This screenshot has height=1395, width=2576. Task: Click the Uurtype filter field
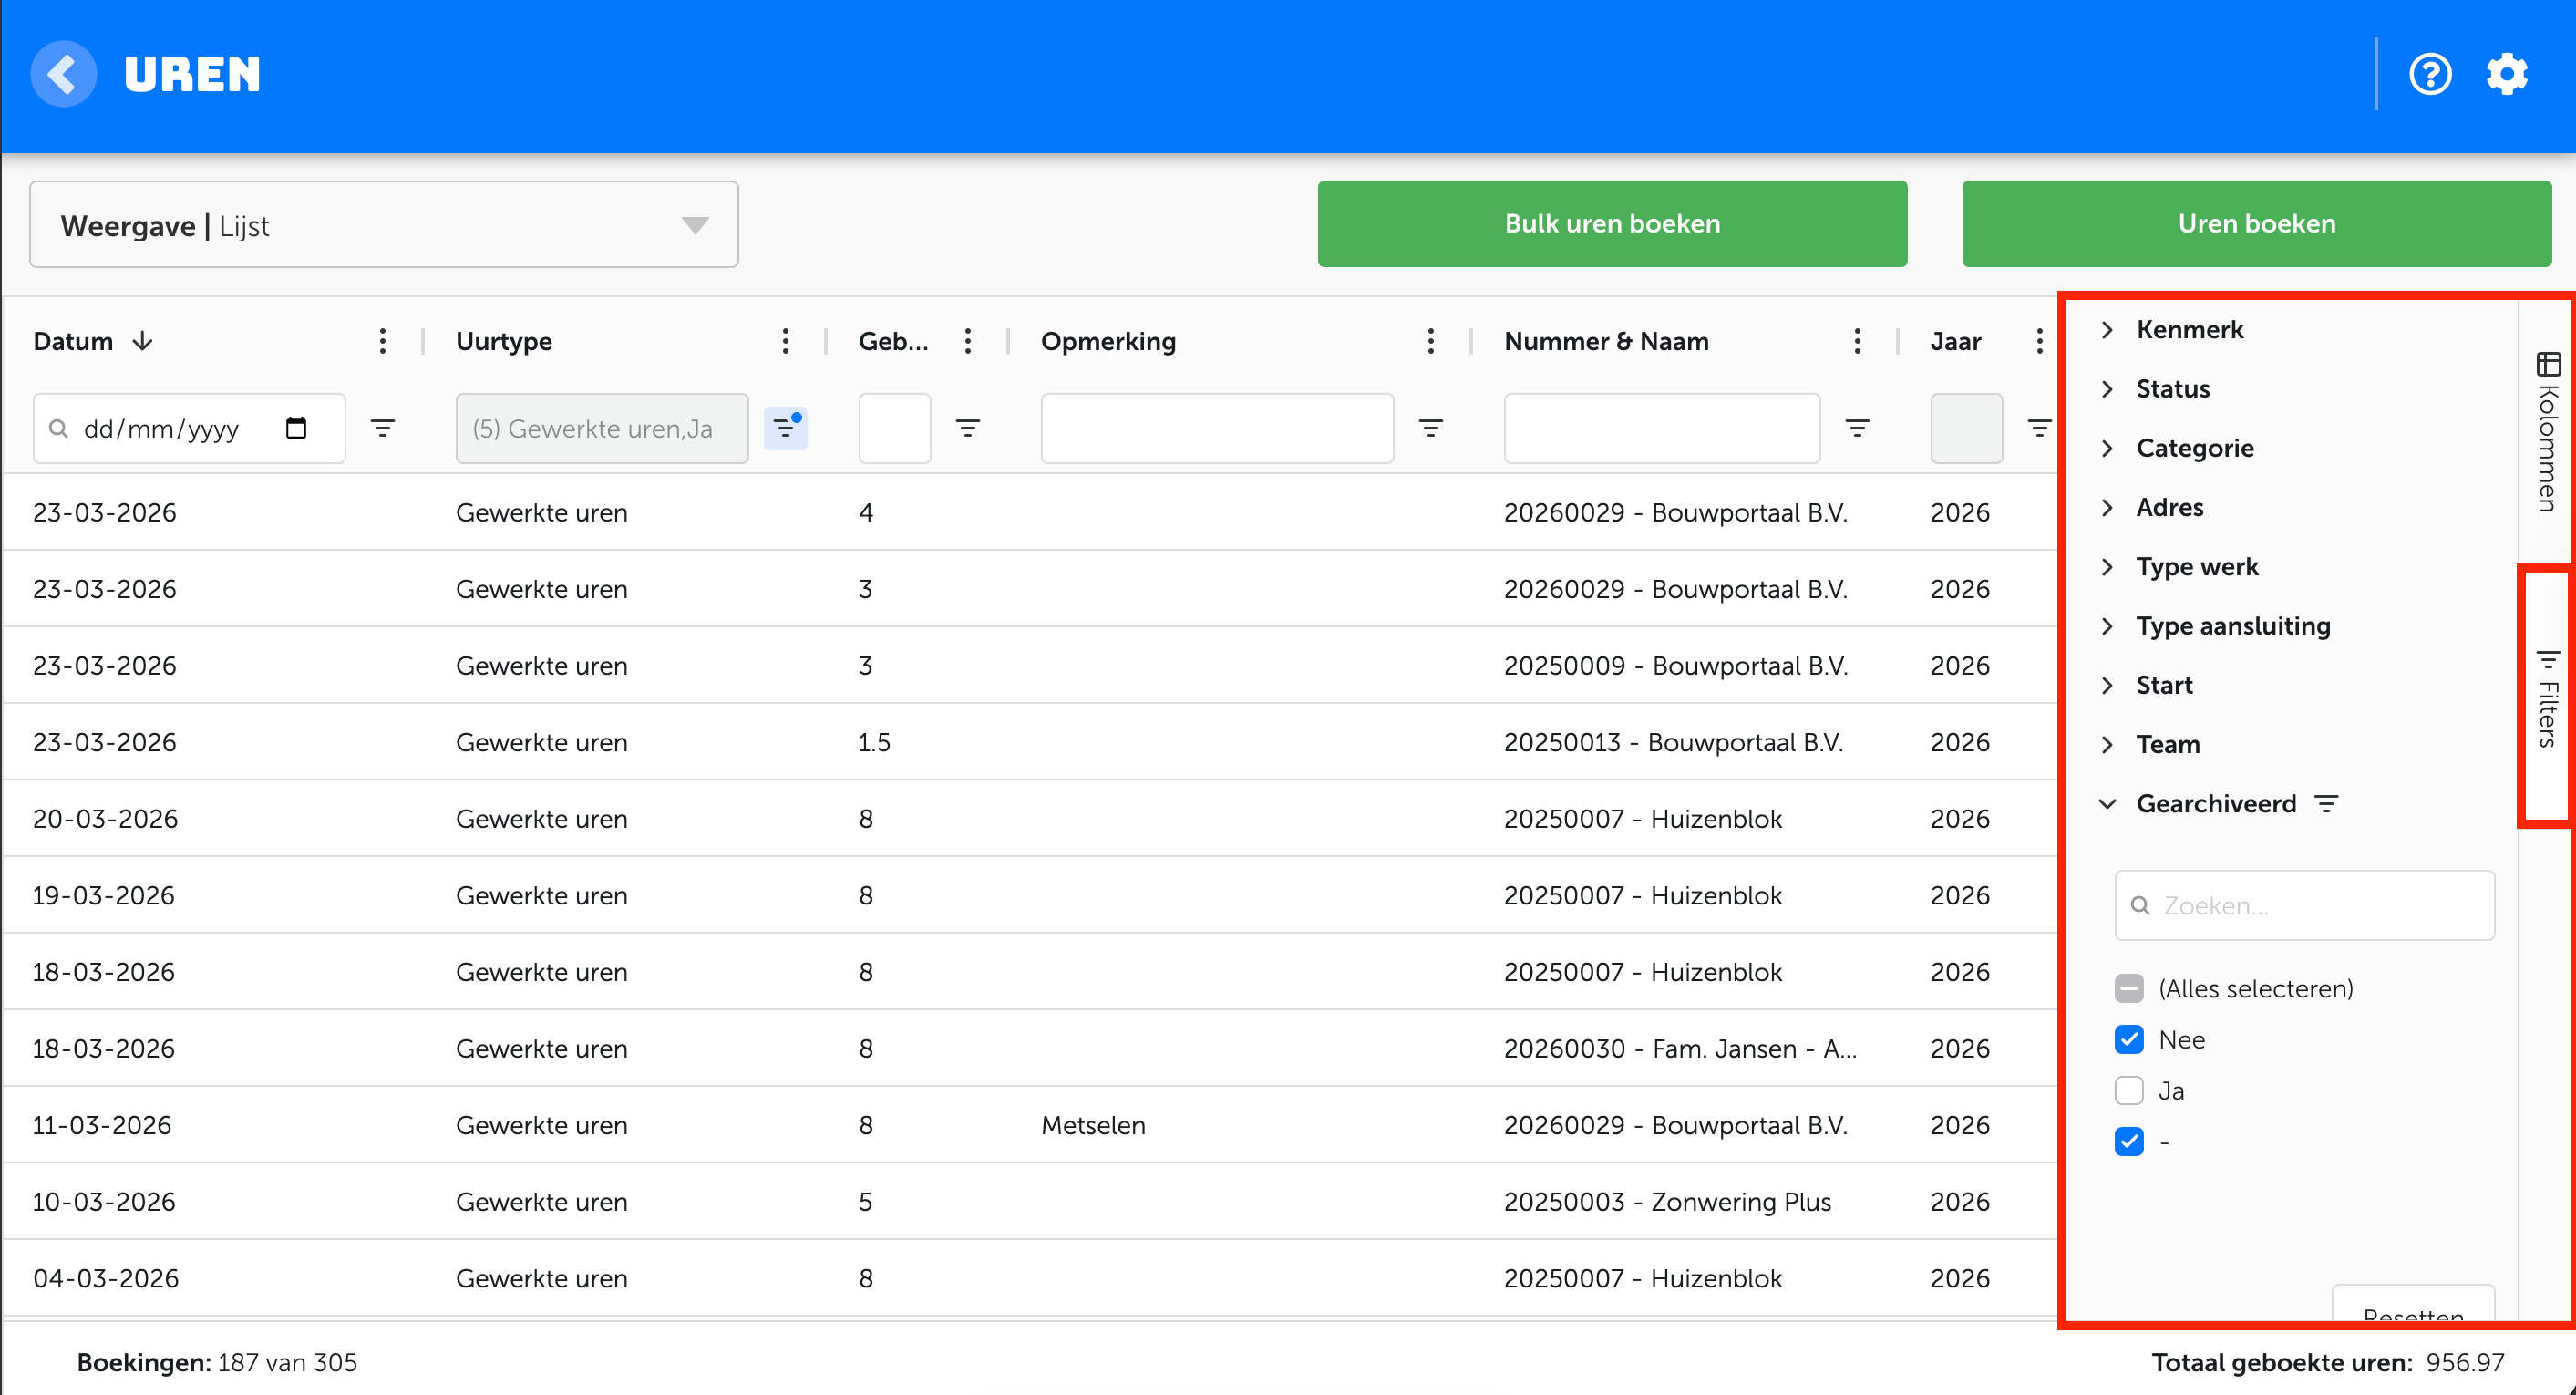pos(602,428)
